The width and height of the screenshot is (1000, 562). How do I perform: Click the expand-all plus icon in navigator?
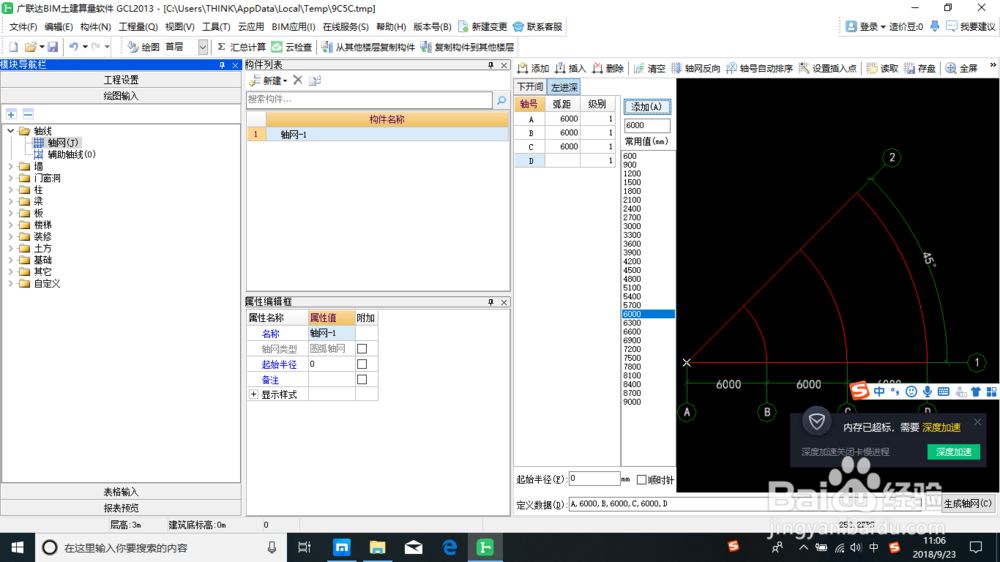point(11,114)
